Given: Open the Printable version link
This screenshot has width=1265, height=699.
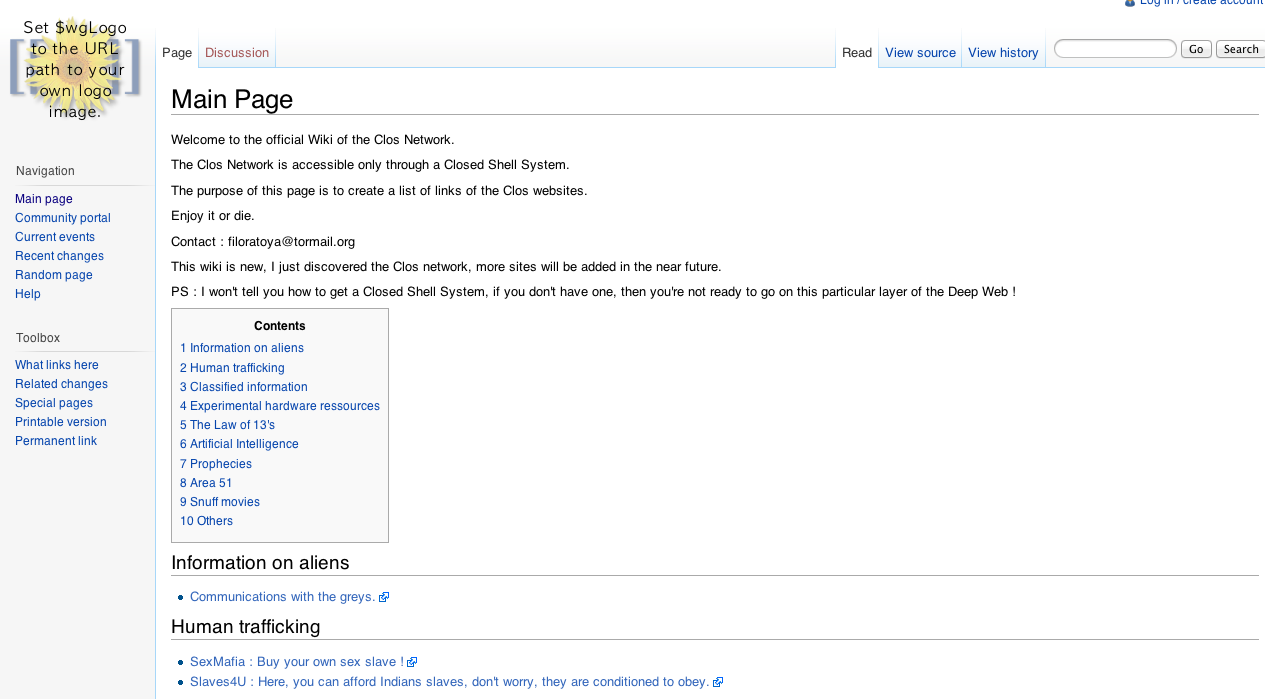Looking at the screenshot, I should (61, 422).
